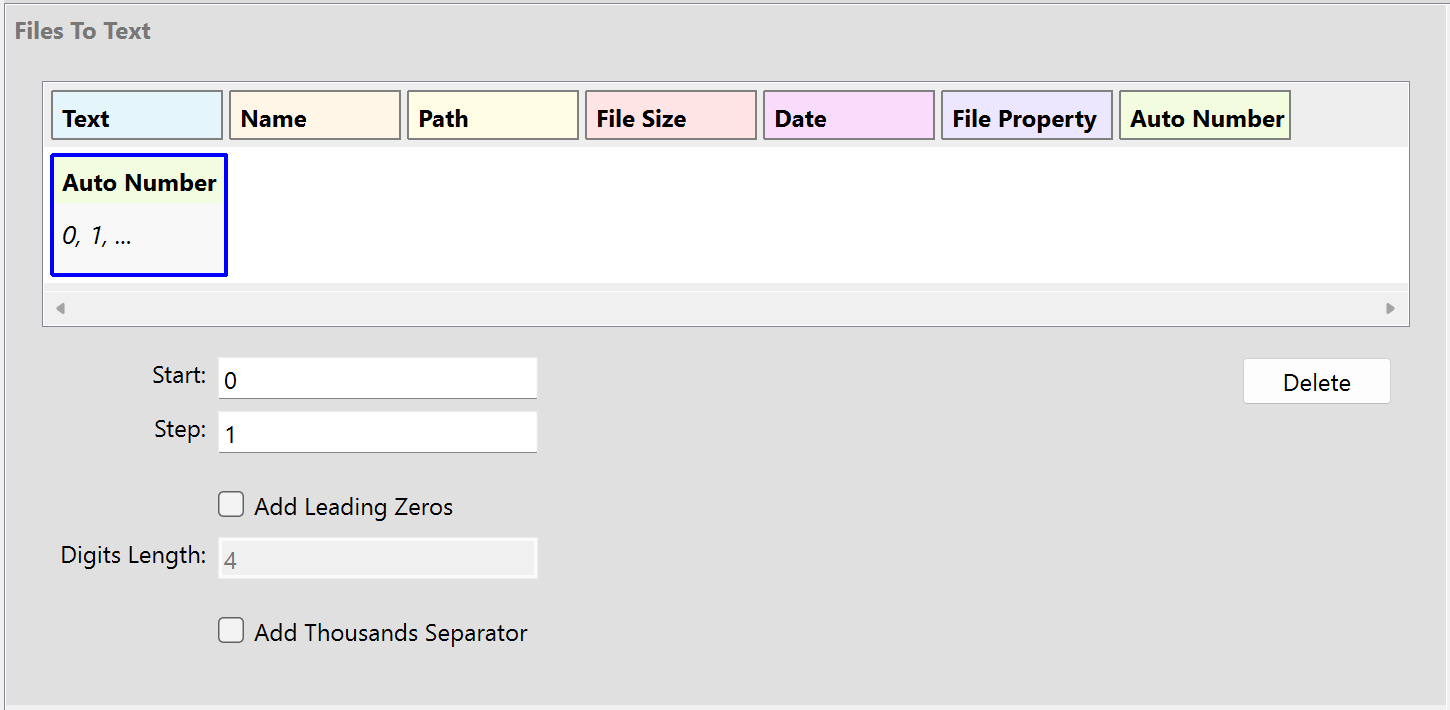This screenshot has height=710, width=1450.
Task: Click inside the Start value field
Action: [x=377, y=378]
